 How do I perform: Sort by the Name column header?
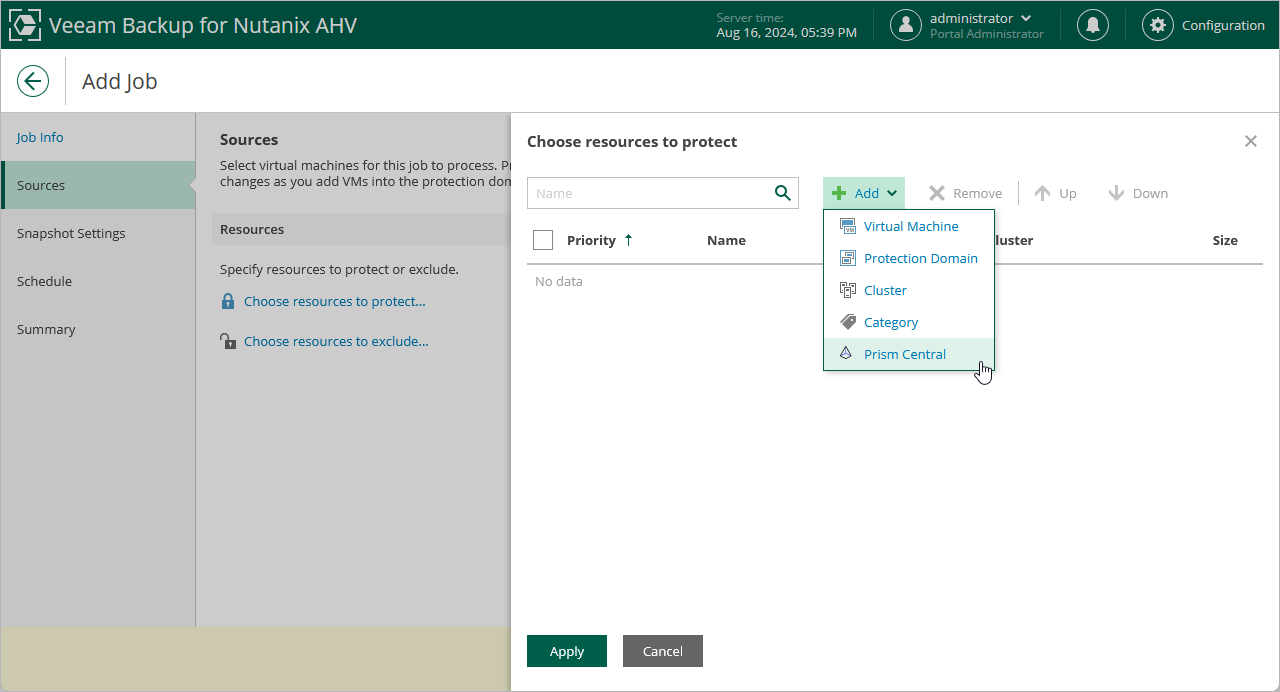pyautogui.click(x=726, y=240)
